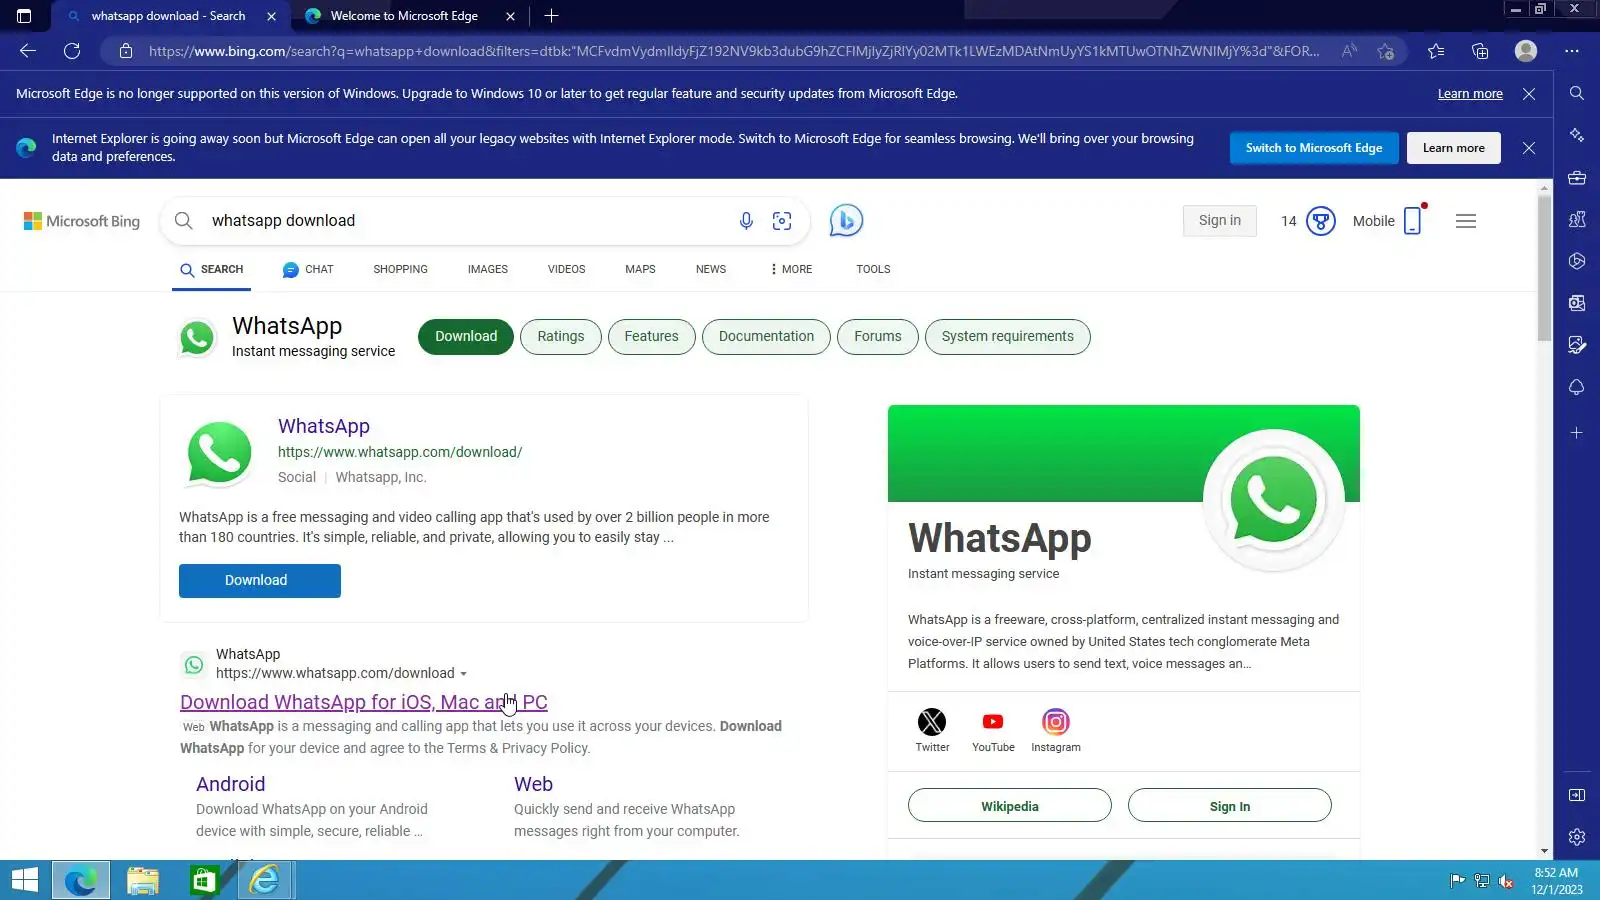
Task: Select the Features pill
Action: tap(652, 337)
